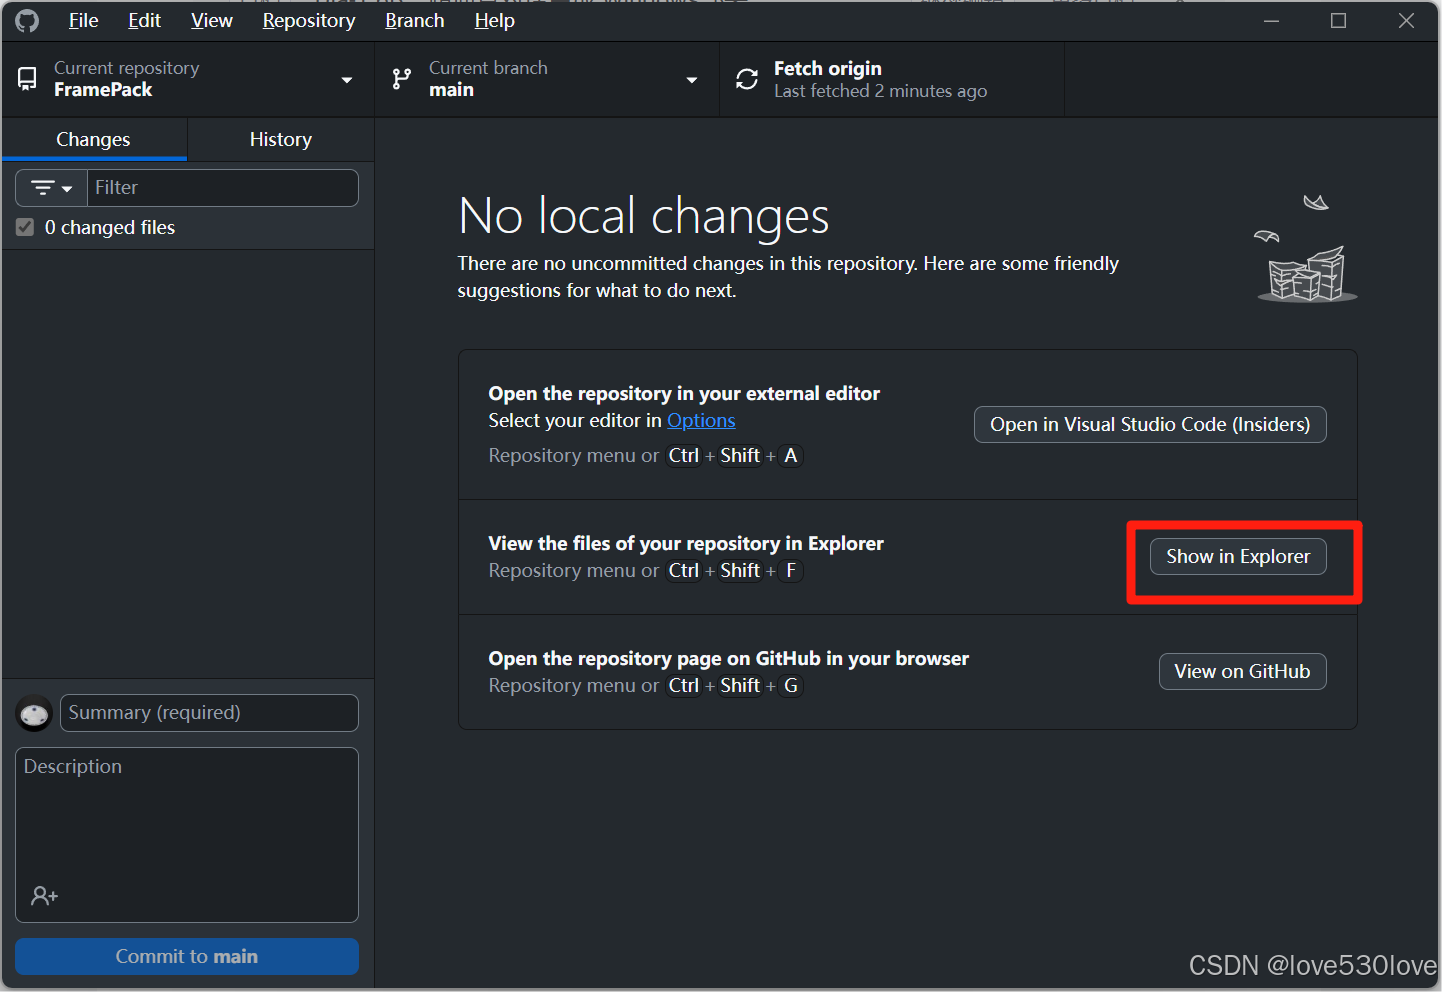Open the File menu
1442x992 pixels.
(83, 20)
